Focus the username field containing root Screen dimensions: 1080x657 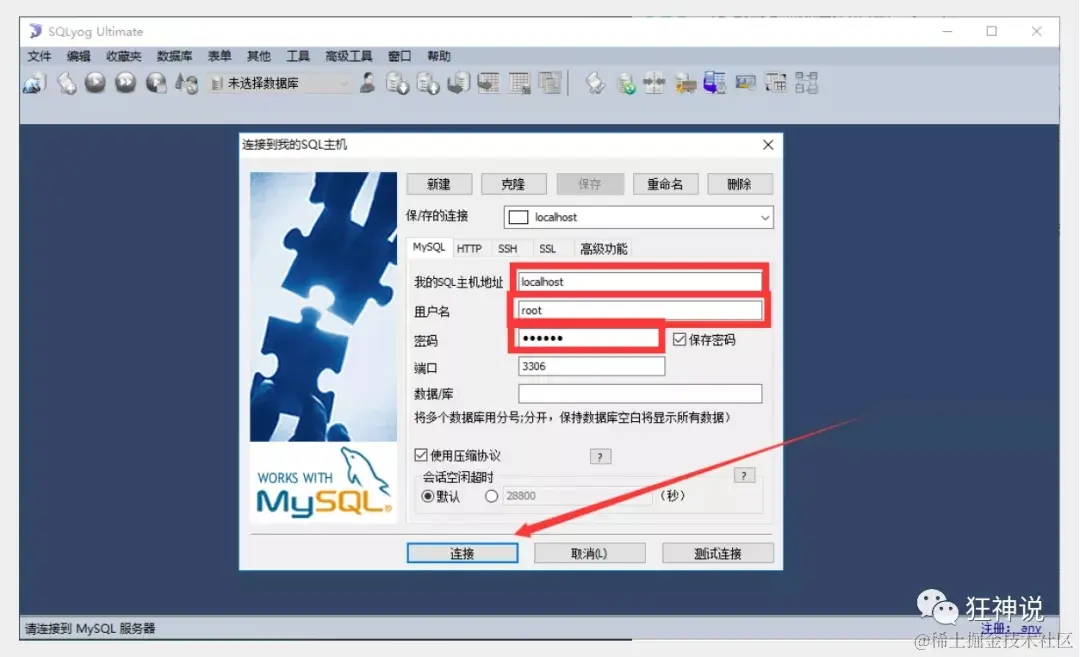[640, 311]
